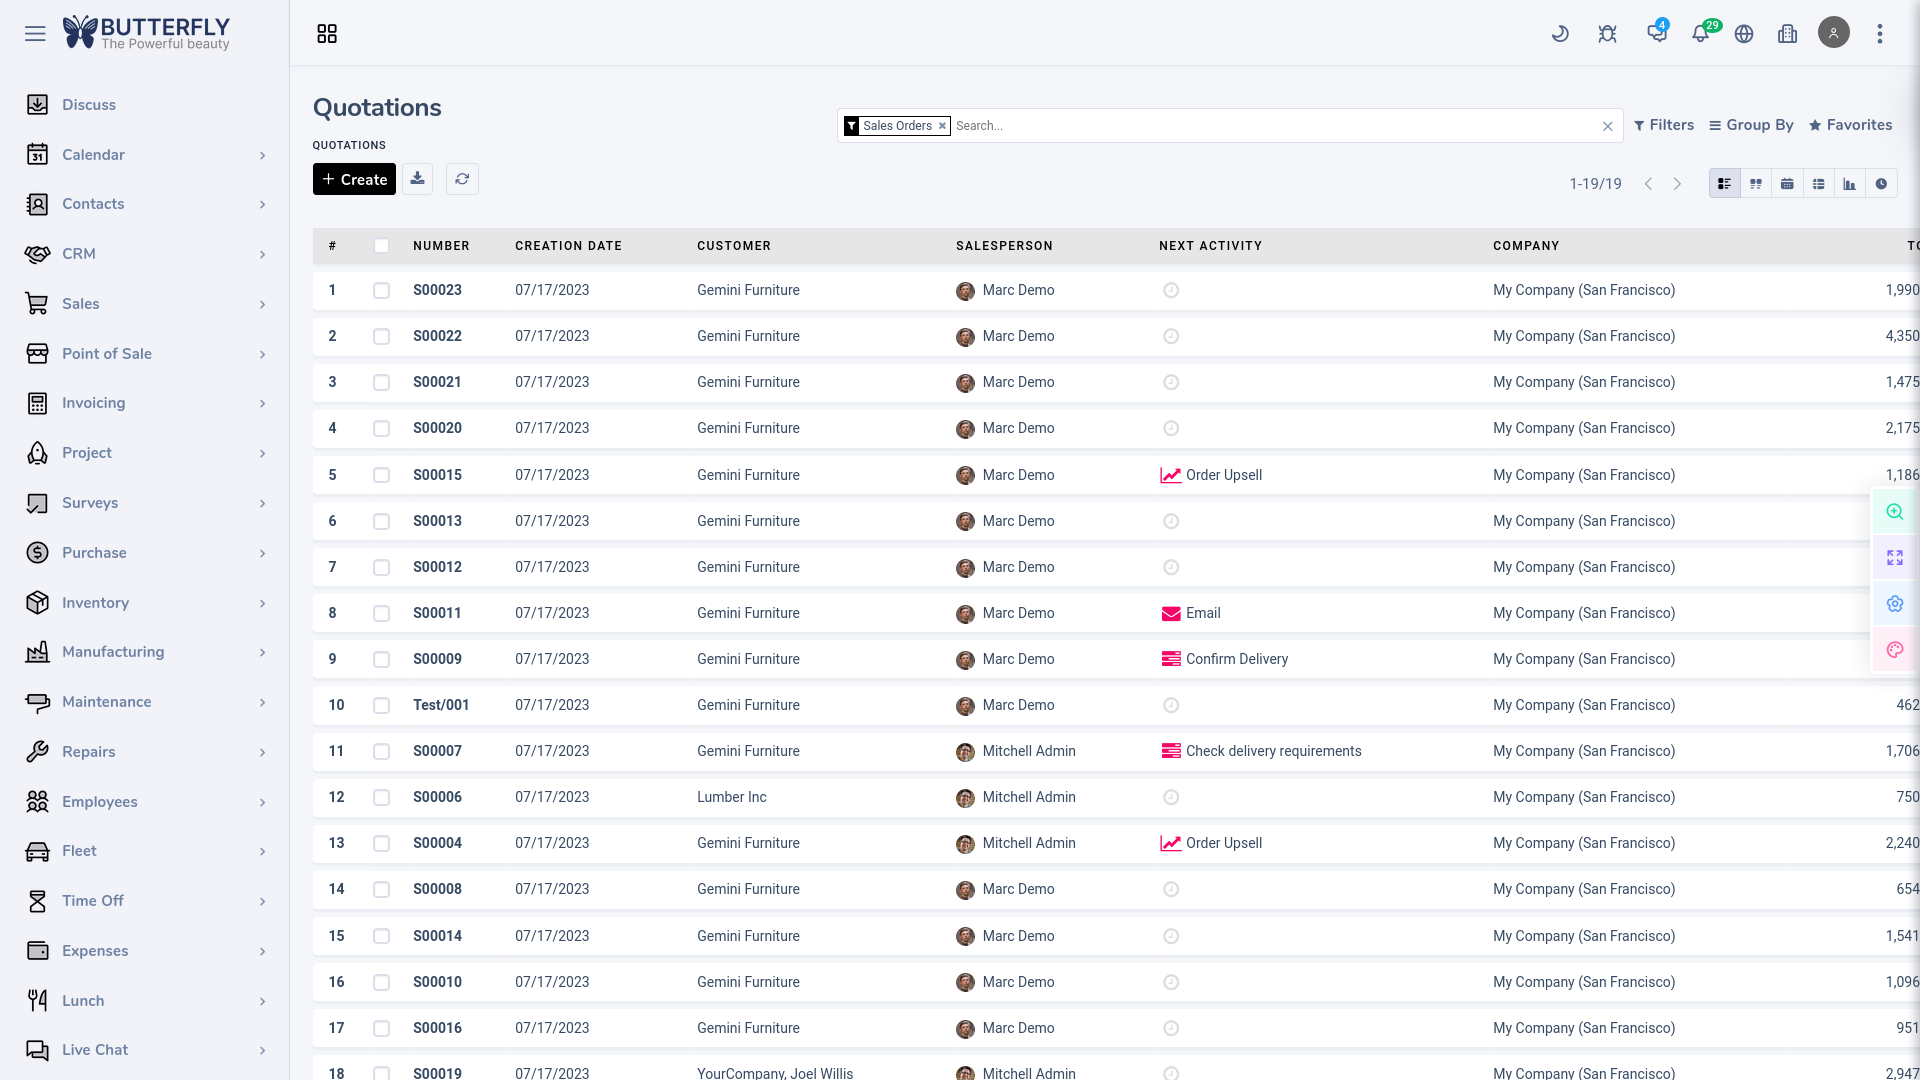1920x1080 pixels.
Task: Check the S00023 row checkbox
Action: (x=381, y=291)
